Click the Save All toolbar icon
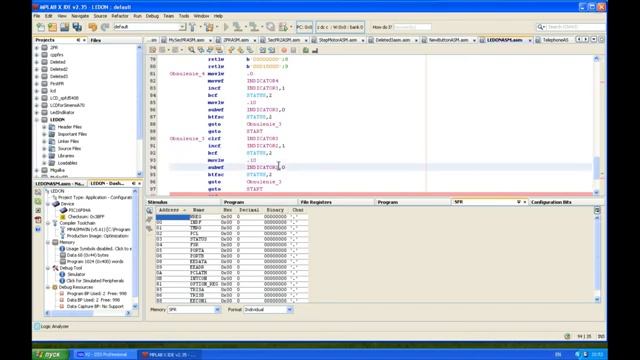Image resolution: width=640 pixels, height=360 pixels. [x=77, y=27]
